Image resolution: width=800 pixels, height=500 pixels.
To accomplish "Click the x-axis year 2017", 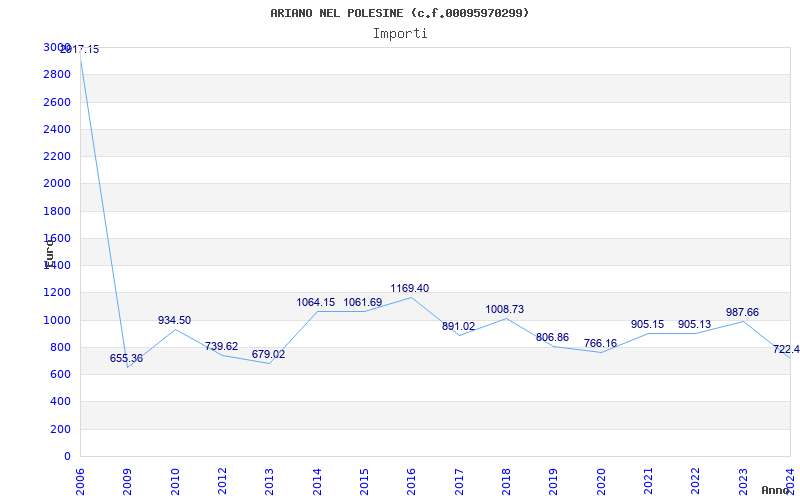I will pos(459,481).
